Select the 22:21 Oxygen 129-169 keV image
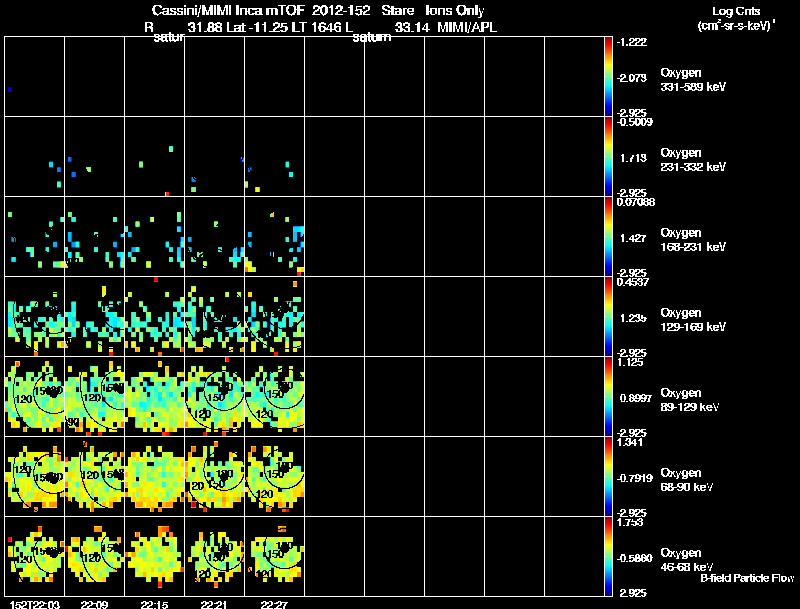800x609 pixels. pos(214,316)
